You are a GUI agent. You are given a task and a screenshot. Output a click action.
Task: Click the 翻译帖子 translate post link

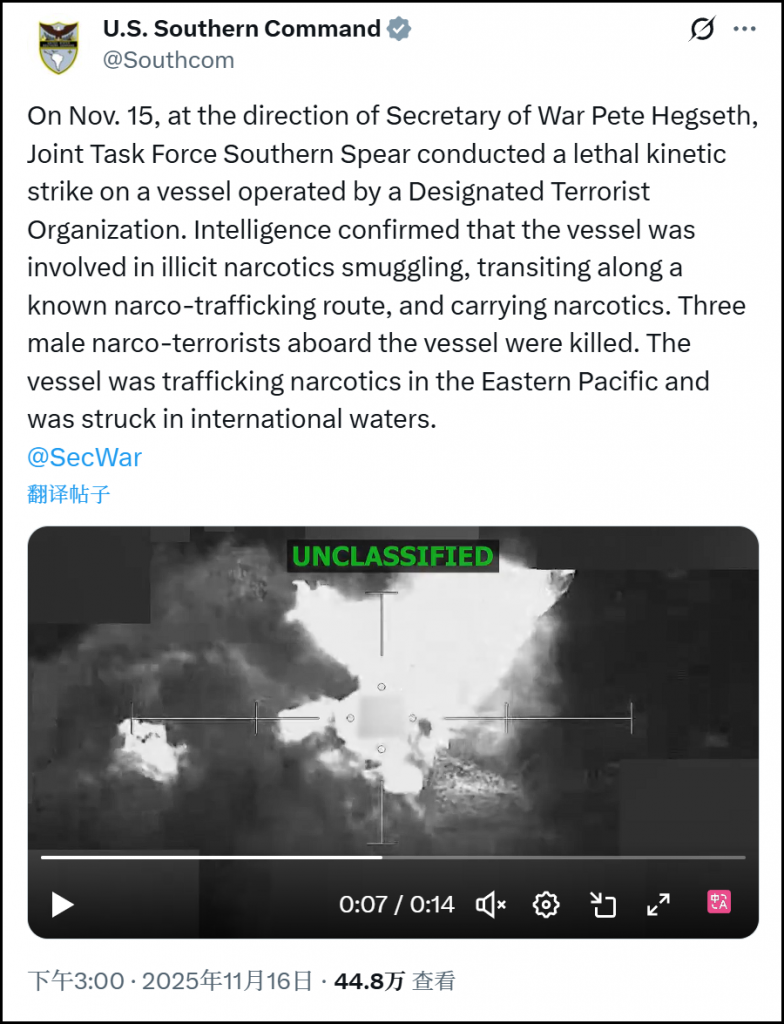coord(69,494)
